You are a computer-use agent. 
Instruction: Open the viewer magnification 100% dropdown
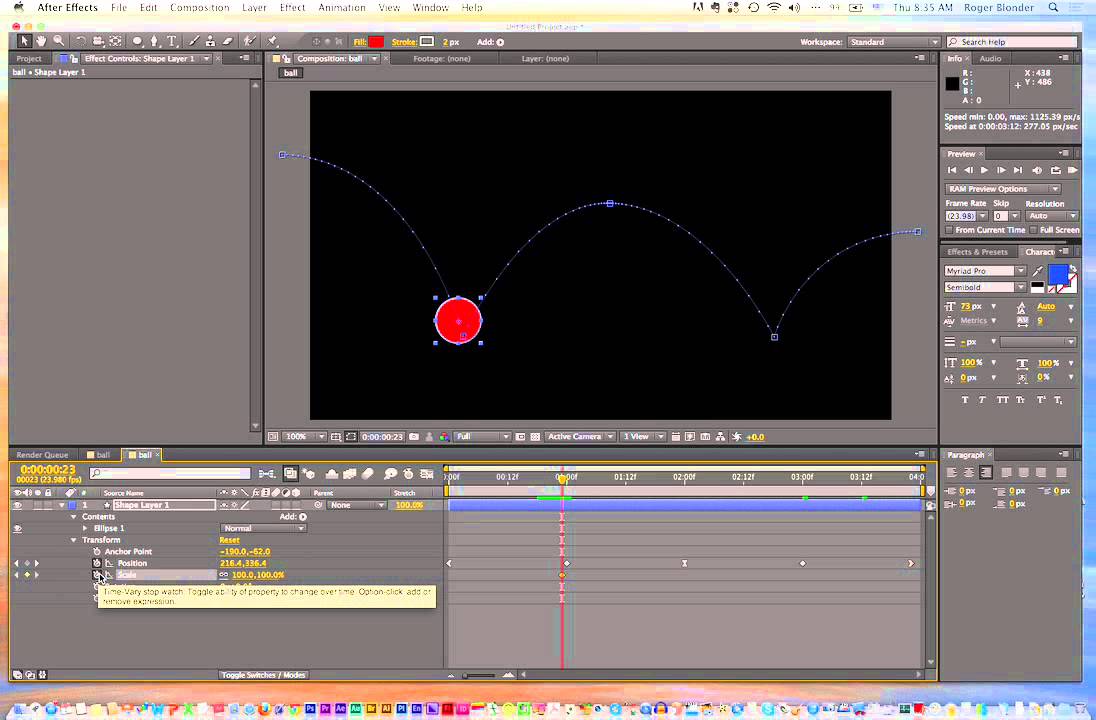pos(304,436)
